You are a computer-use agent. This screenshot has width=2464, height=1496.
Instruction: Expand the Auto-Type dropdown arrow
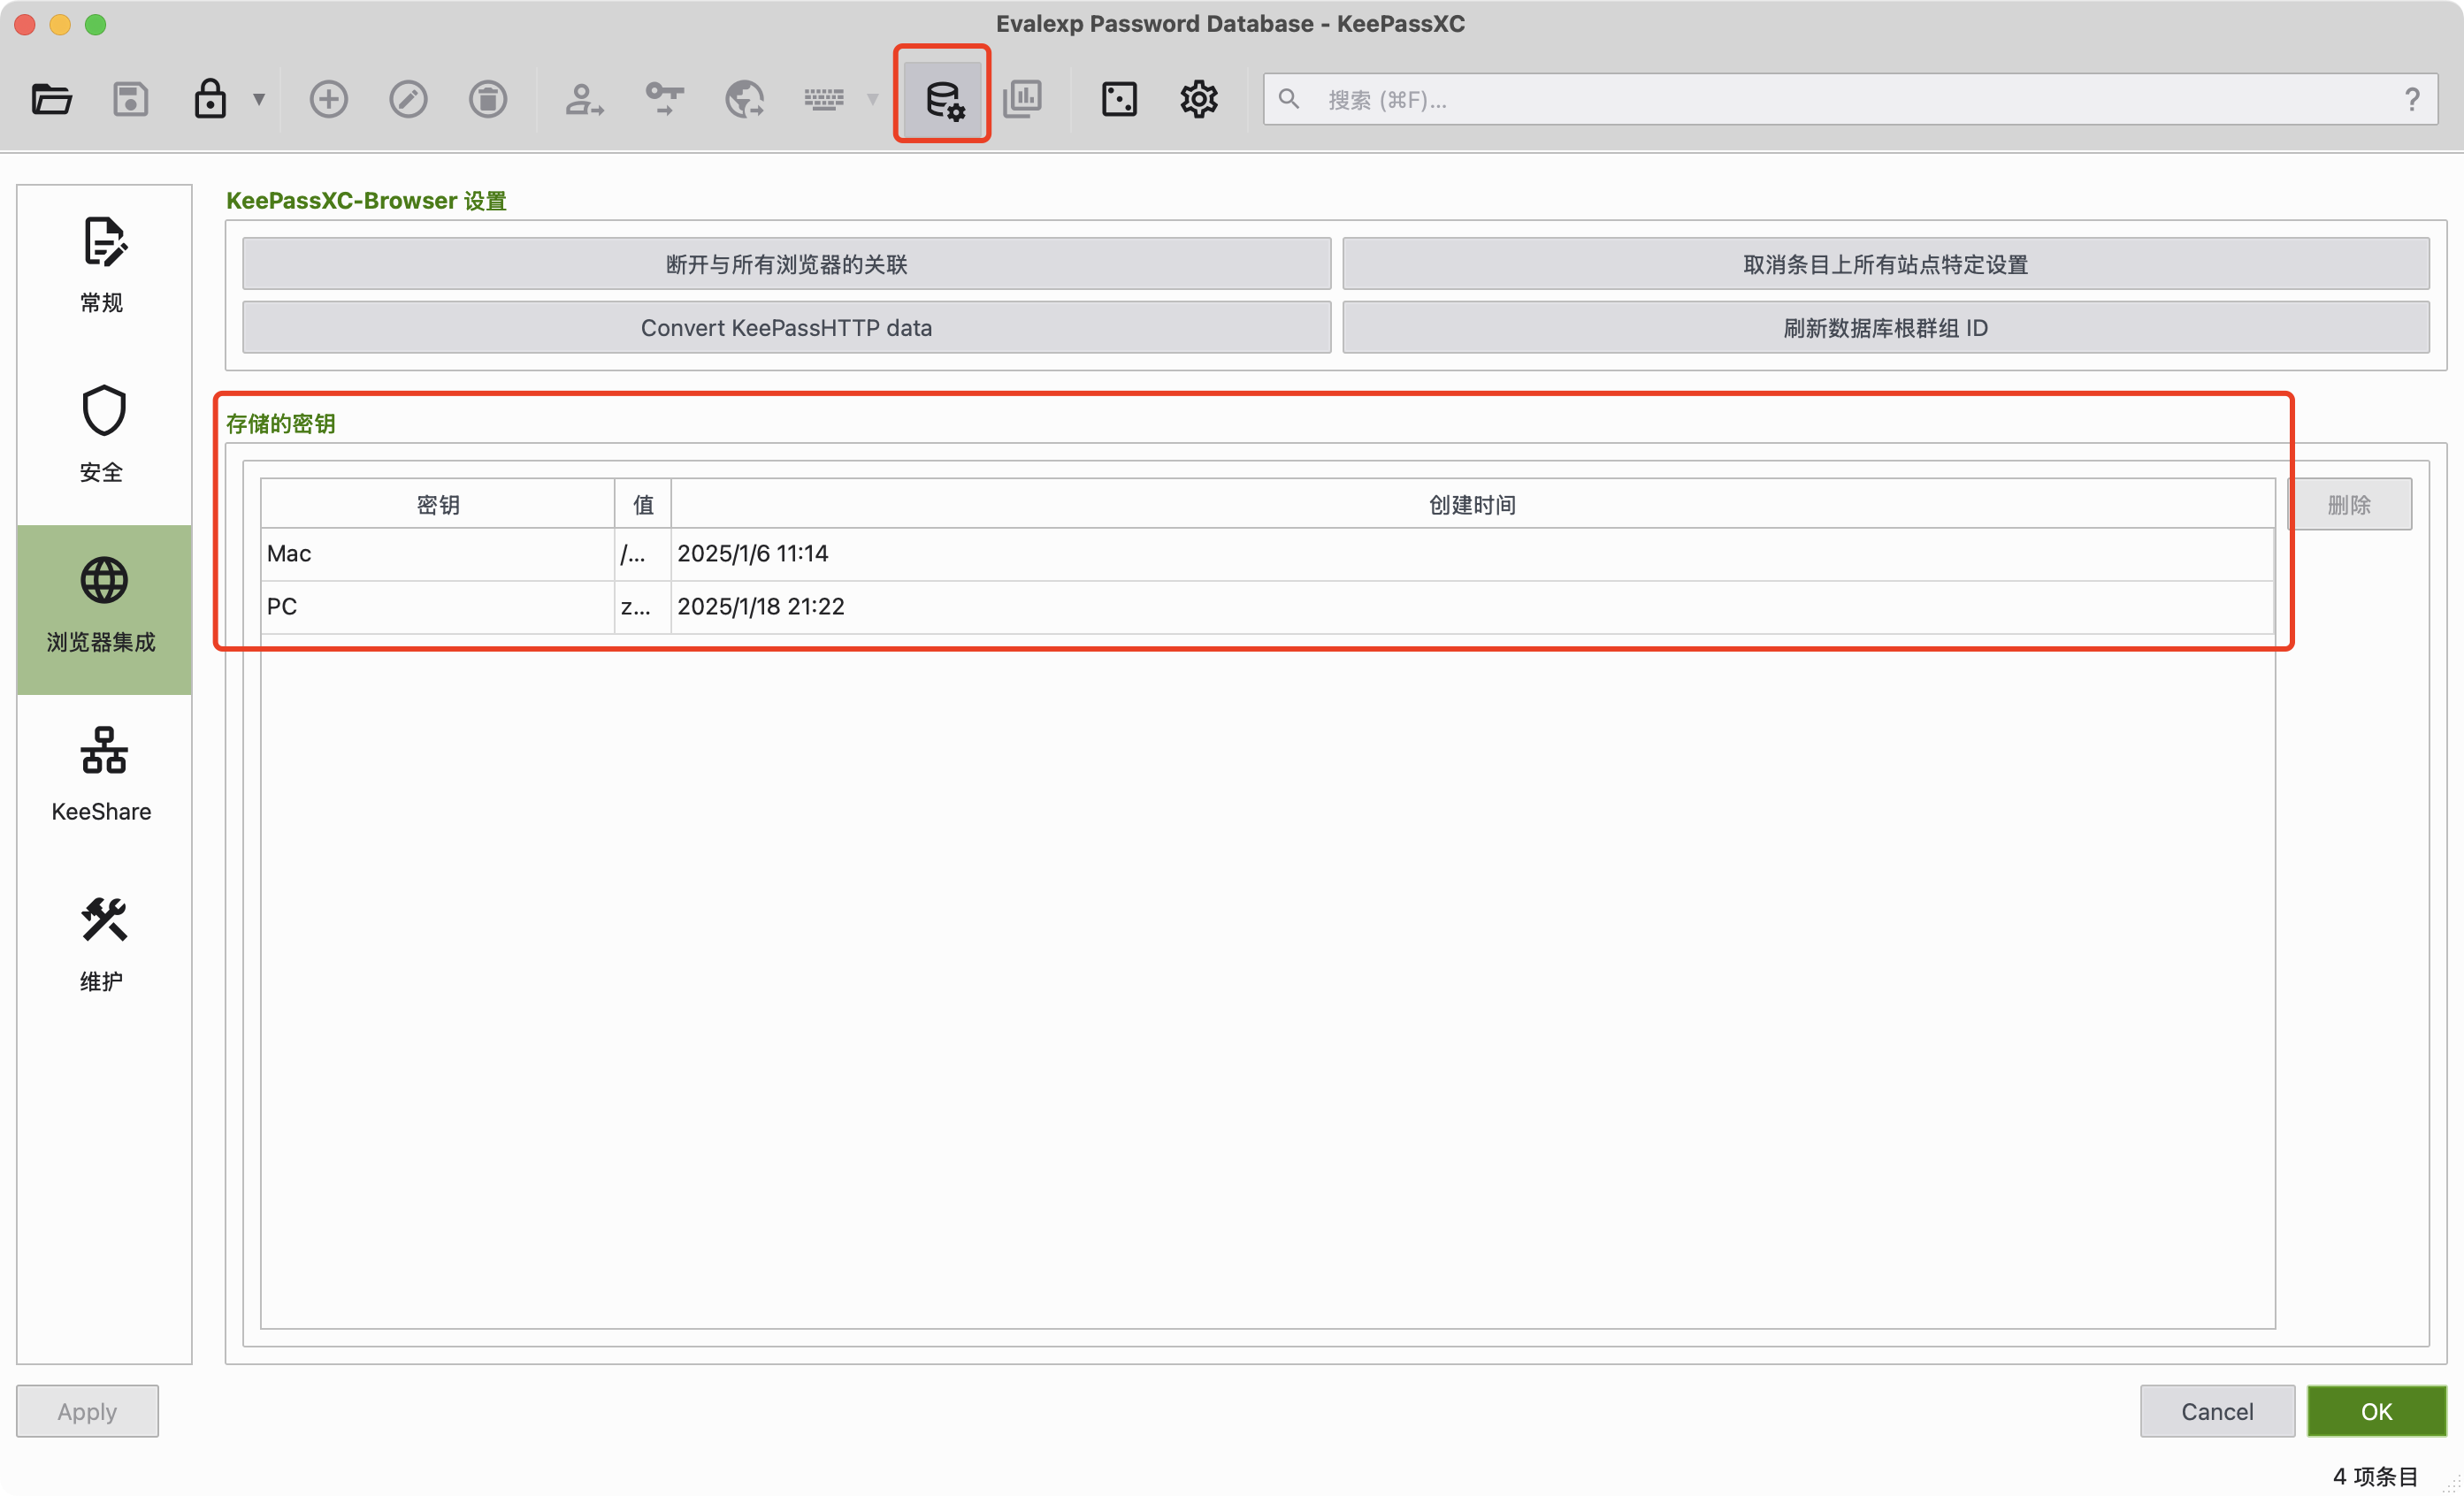tap(872, 99)
